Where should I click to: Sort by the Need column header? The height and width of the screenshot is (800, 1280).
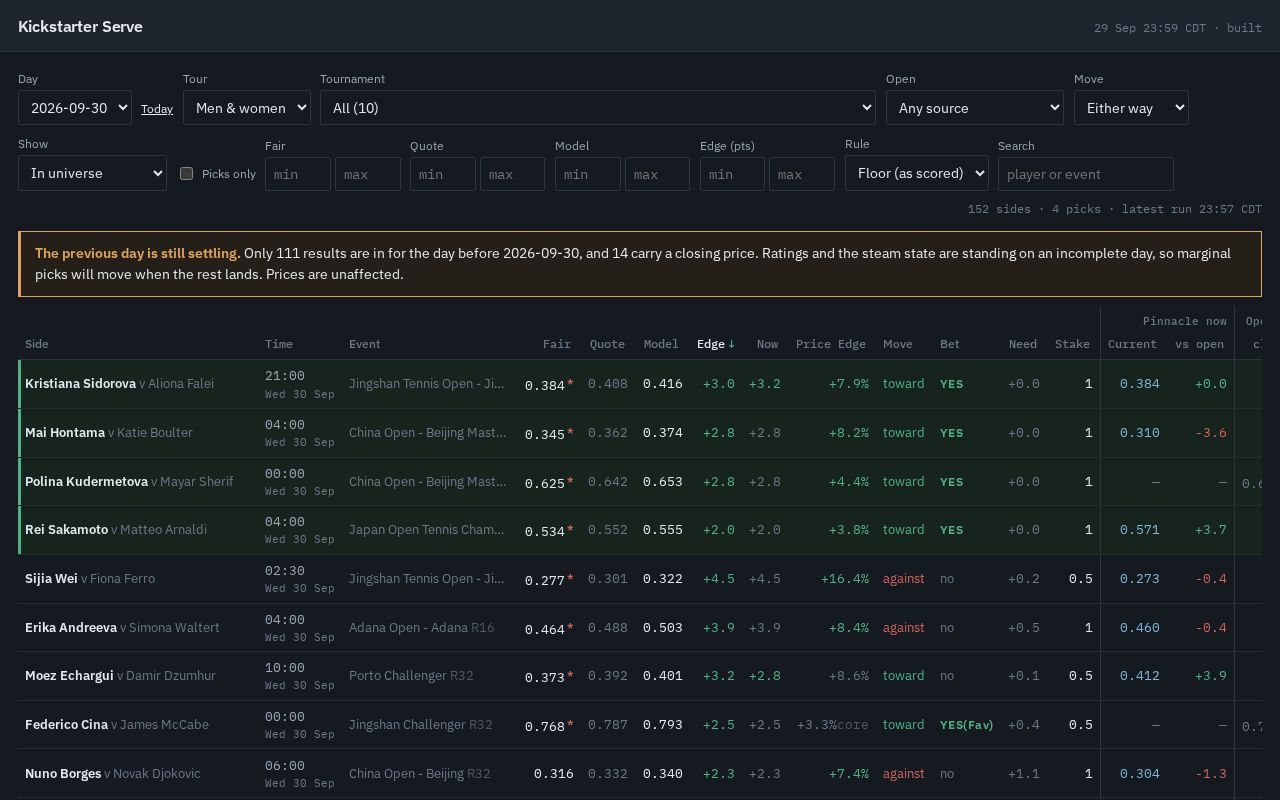(x=1023, y=344)
